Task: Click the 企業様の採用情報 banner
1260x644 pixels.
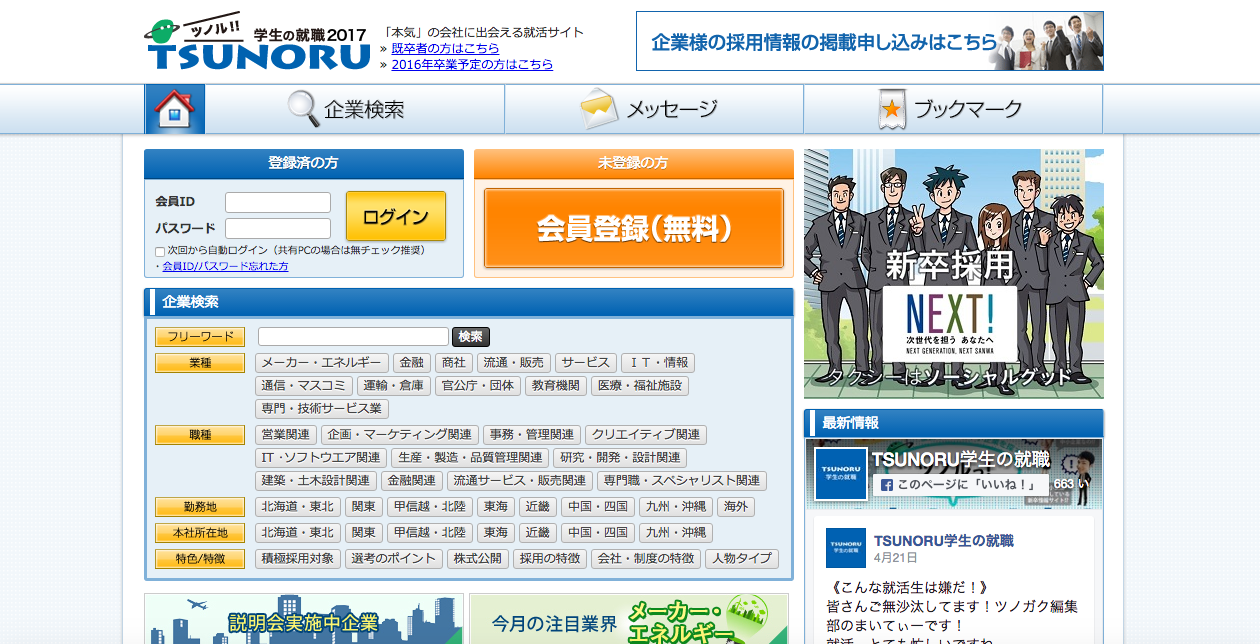Action: 870,41
